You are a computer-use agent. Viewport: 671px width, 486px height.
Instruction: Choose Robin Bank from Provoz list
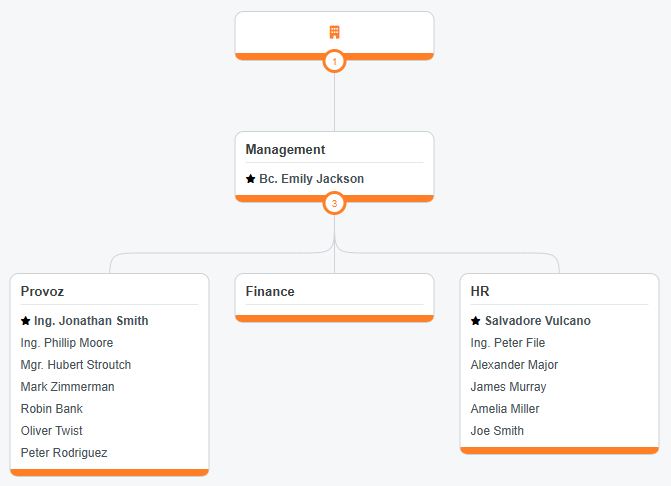pyautogui.click(x=52, y=409)
